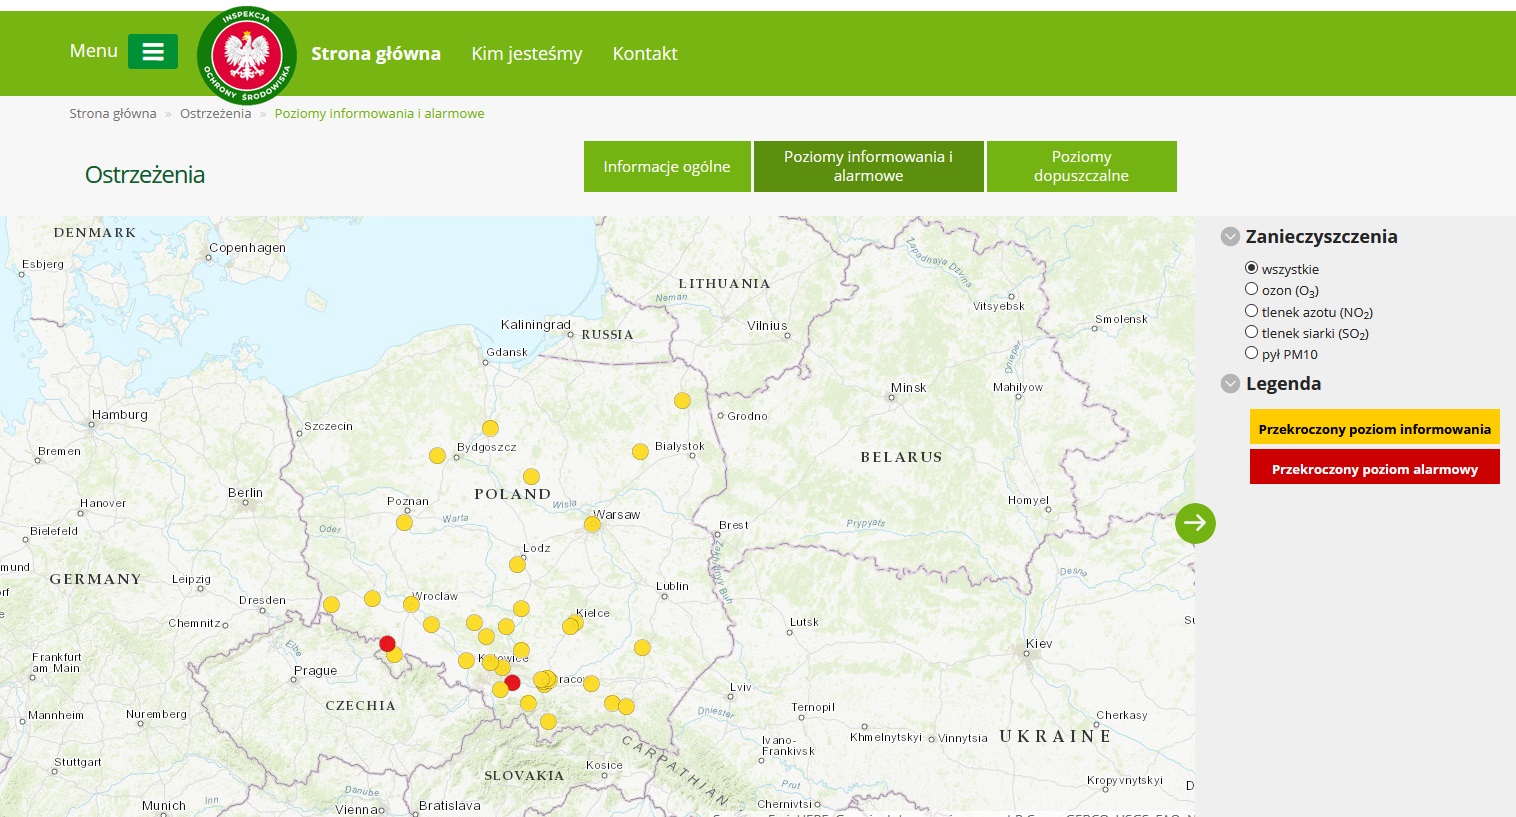Open the hamburger Menu button
This screenshot has height=817, width=1516.
tap(153, 52)
